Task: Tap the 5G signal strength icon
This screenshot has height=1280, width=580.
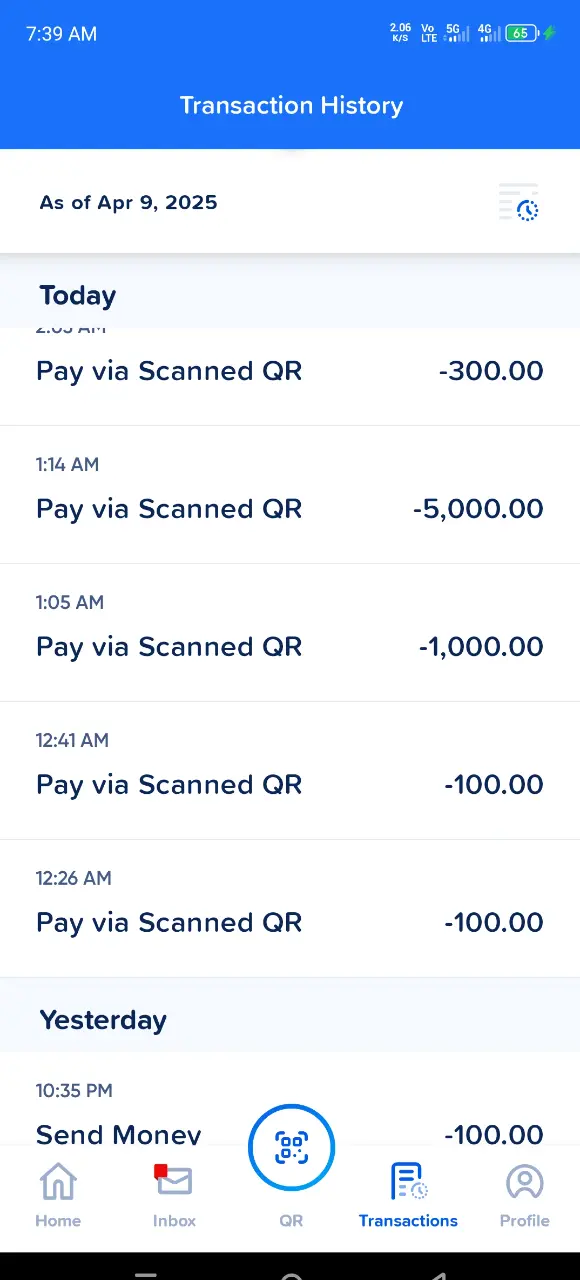Action: (457, 33)
